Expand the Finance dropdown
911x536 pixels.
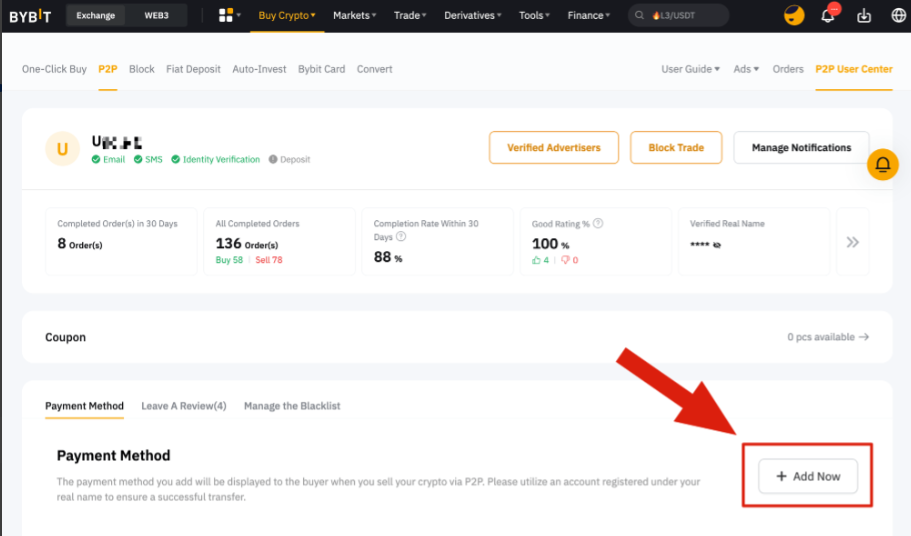click(x=589, y=16)
